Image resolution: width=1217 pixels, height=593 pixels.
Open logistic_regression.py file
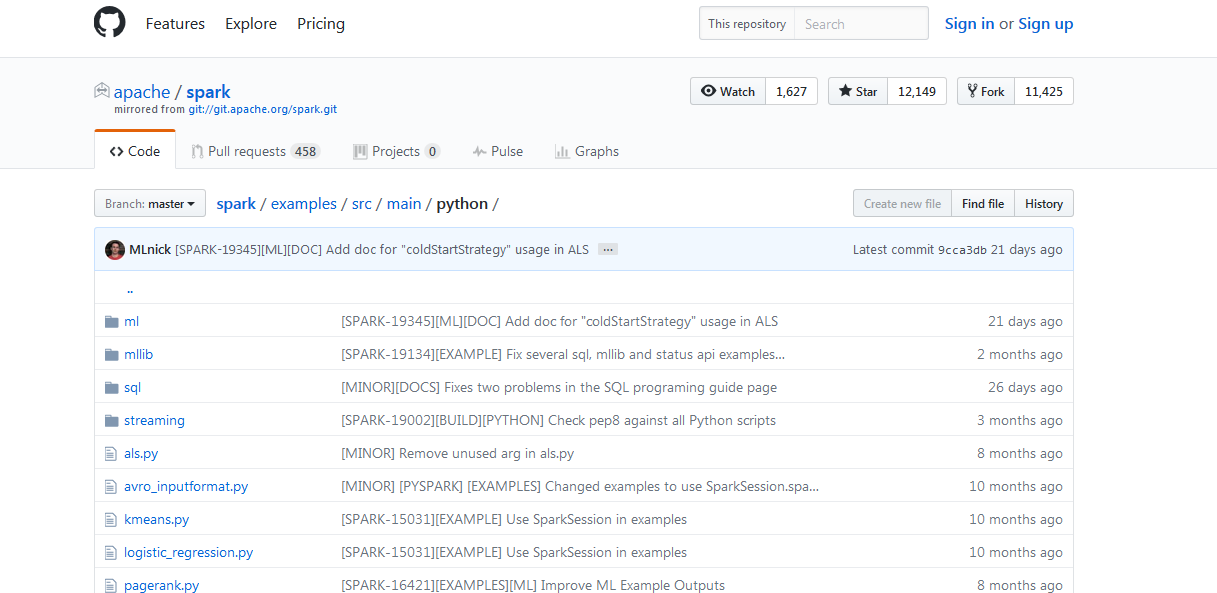point(188,552)
